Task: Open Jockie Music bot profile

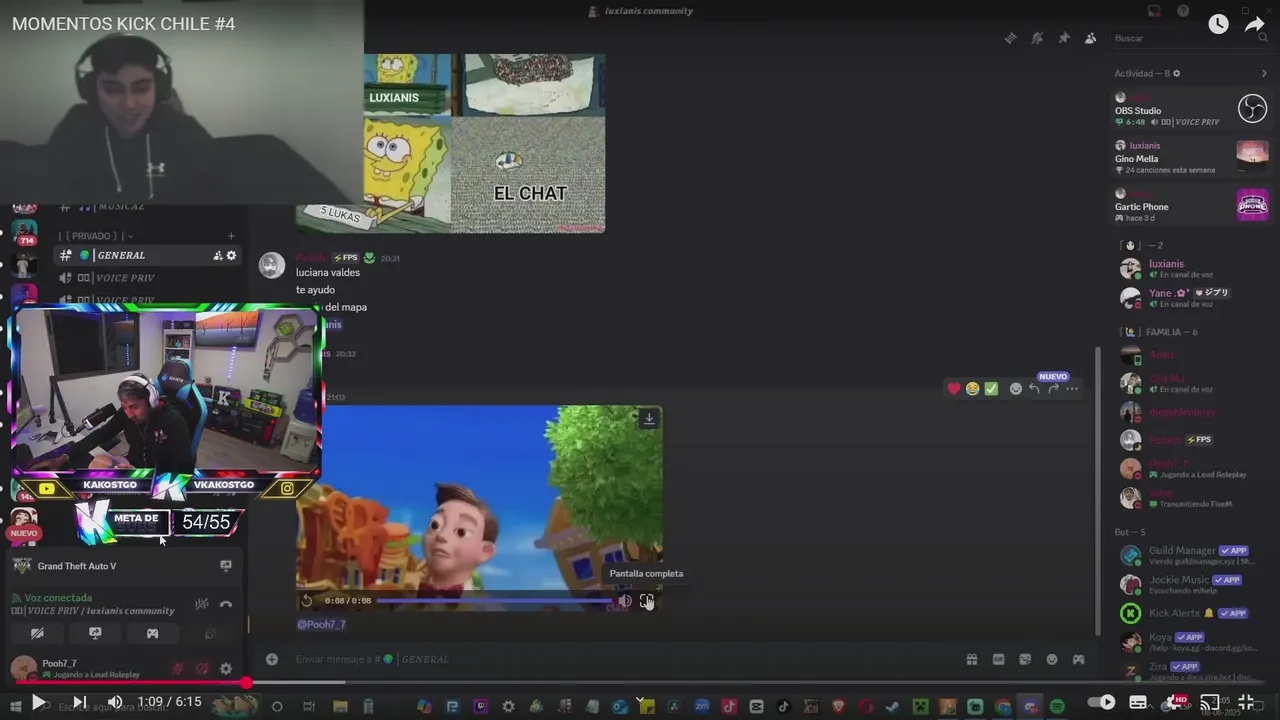Action: pyautogui.click(x=1191, y=584)
